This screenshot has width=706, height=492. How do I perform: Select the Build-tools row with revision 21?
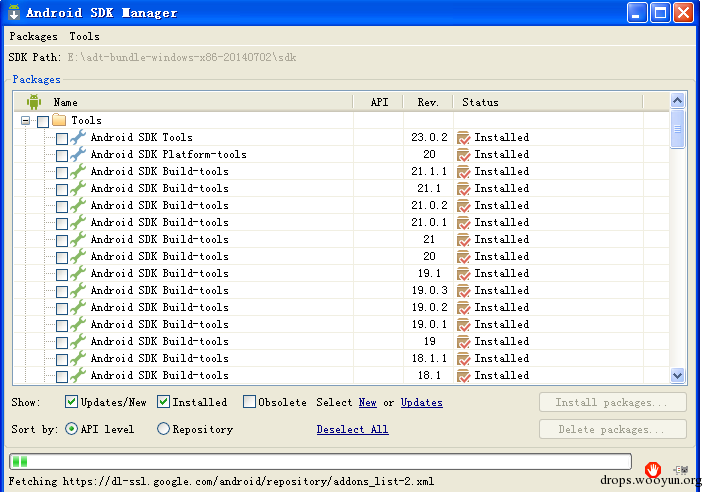coord(341,239)
